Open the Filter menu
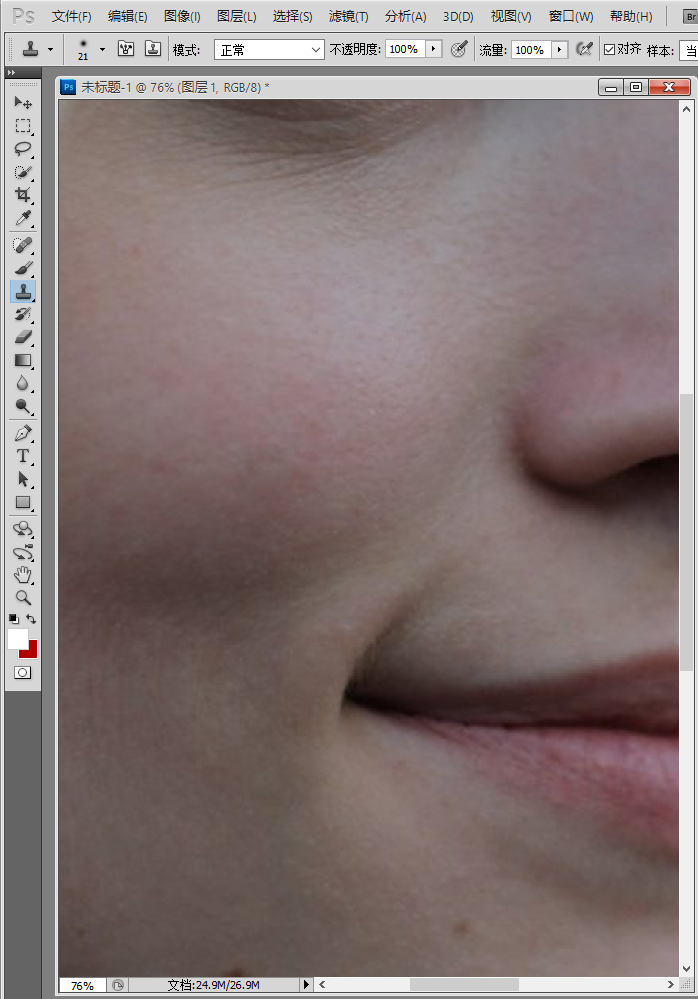698x999 pixels. point(348,17)
